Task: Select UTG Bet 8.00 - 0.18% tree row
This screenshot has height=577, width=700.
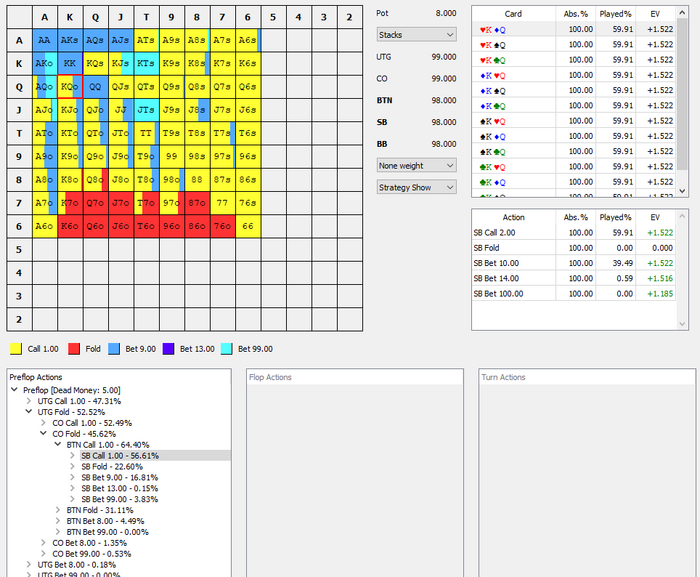Action: pos(76,565)
